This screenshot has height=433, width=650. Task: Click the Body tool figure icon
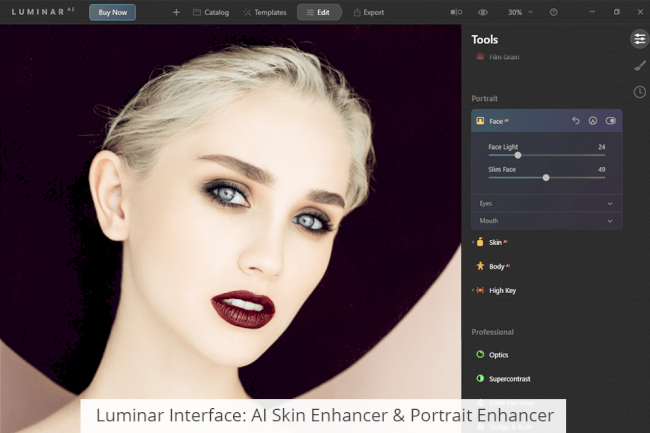click(480, 266)
